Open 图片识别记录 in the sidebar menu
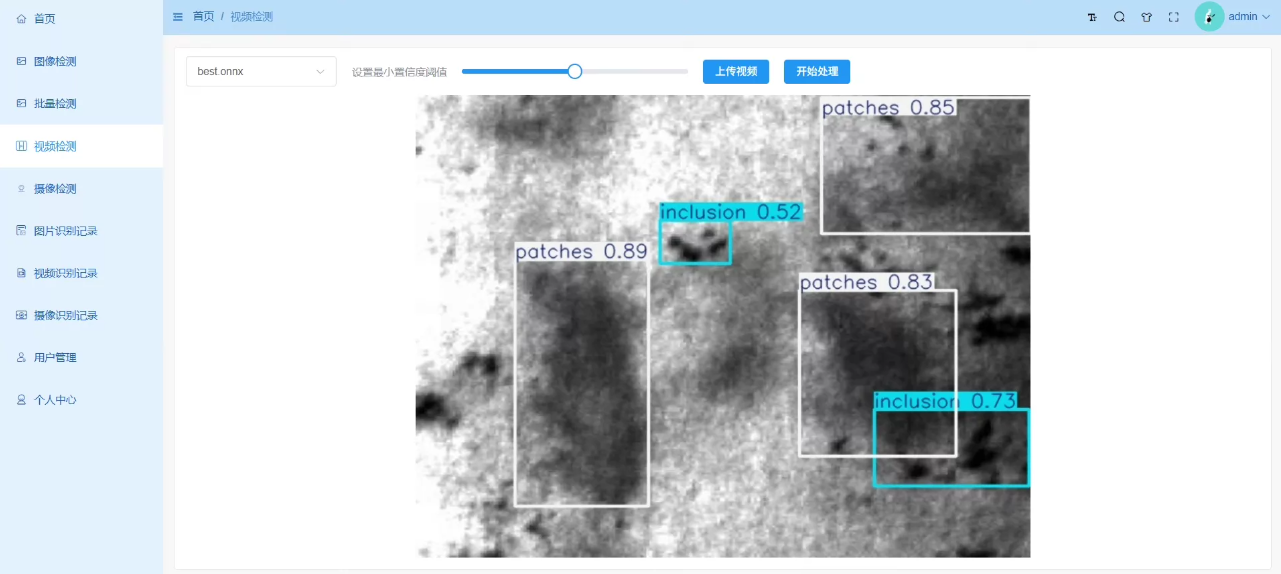This screenshot has width=1281, height=574. point(81,231)
